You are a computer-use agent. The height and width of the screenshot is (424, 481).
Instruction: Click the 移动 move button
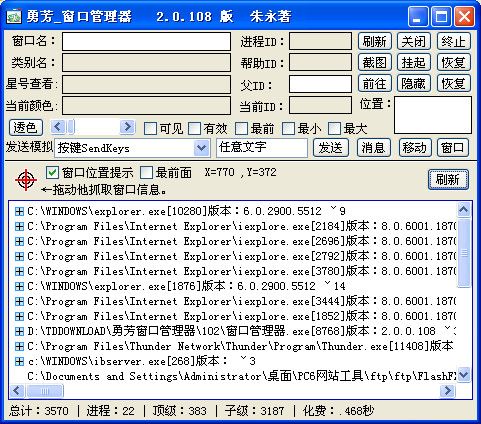[x=415, y=148]
